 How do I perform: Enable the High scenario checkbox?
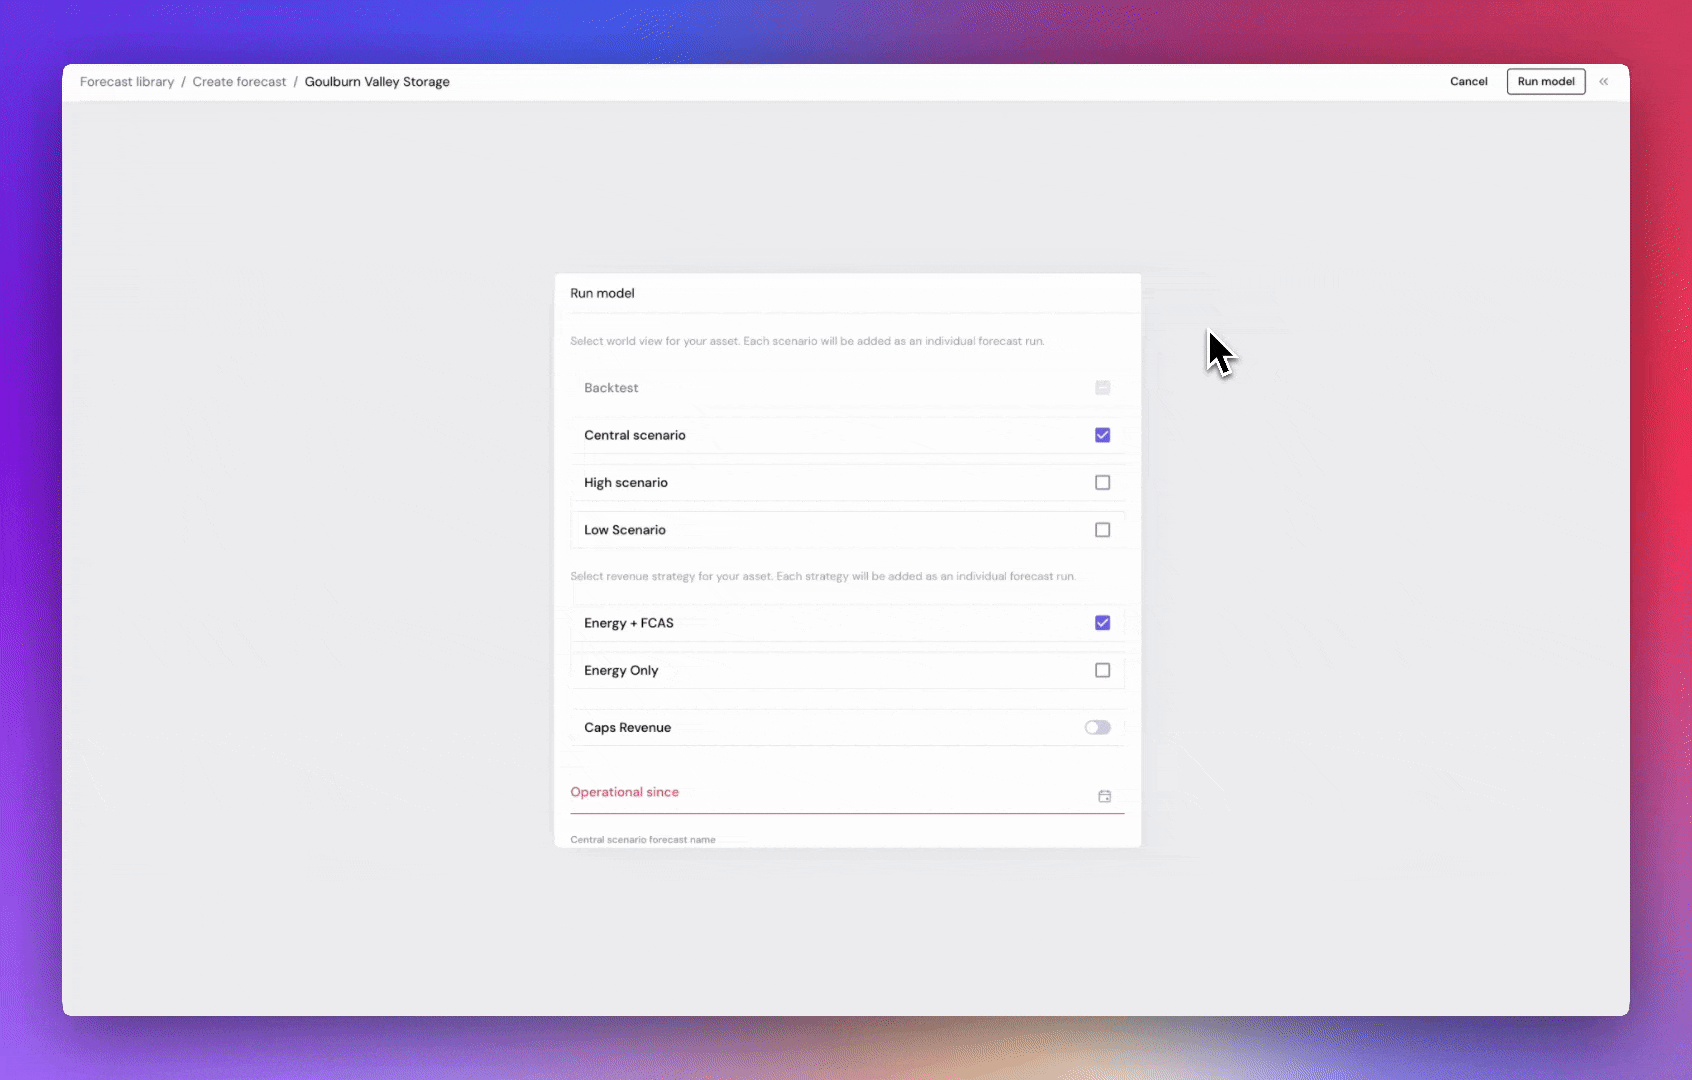tap(1102, 483)
